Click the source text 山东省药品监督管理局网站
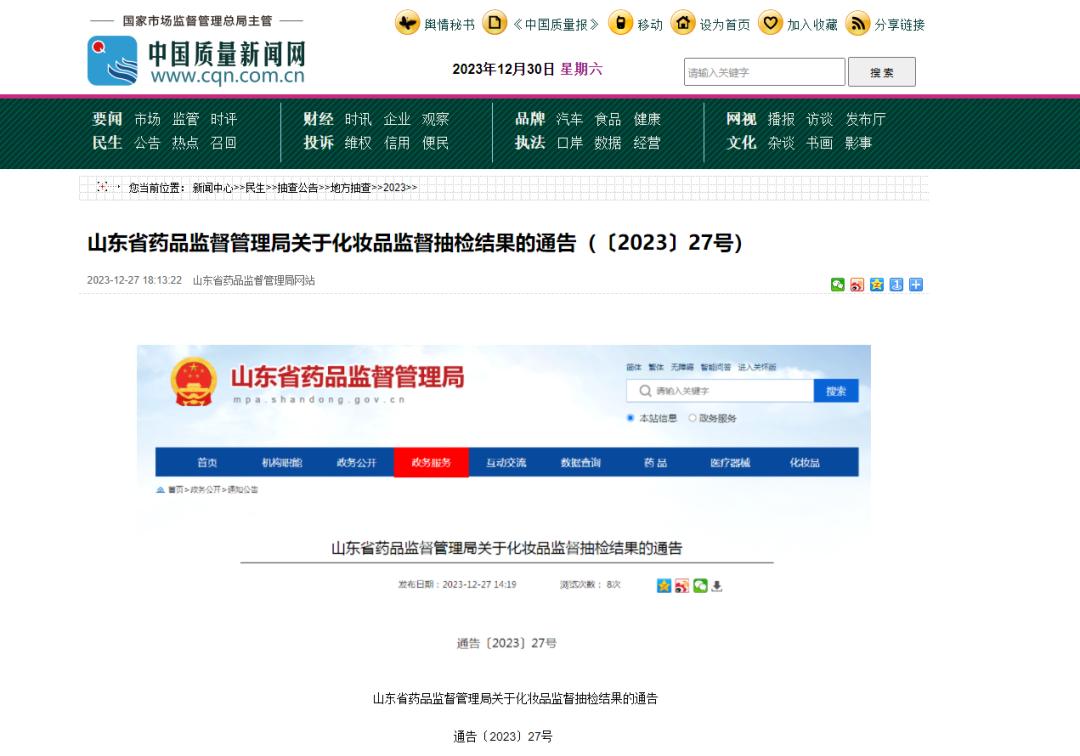Screen dimensions: 1080x756 point(254,280)
